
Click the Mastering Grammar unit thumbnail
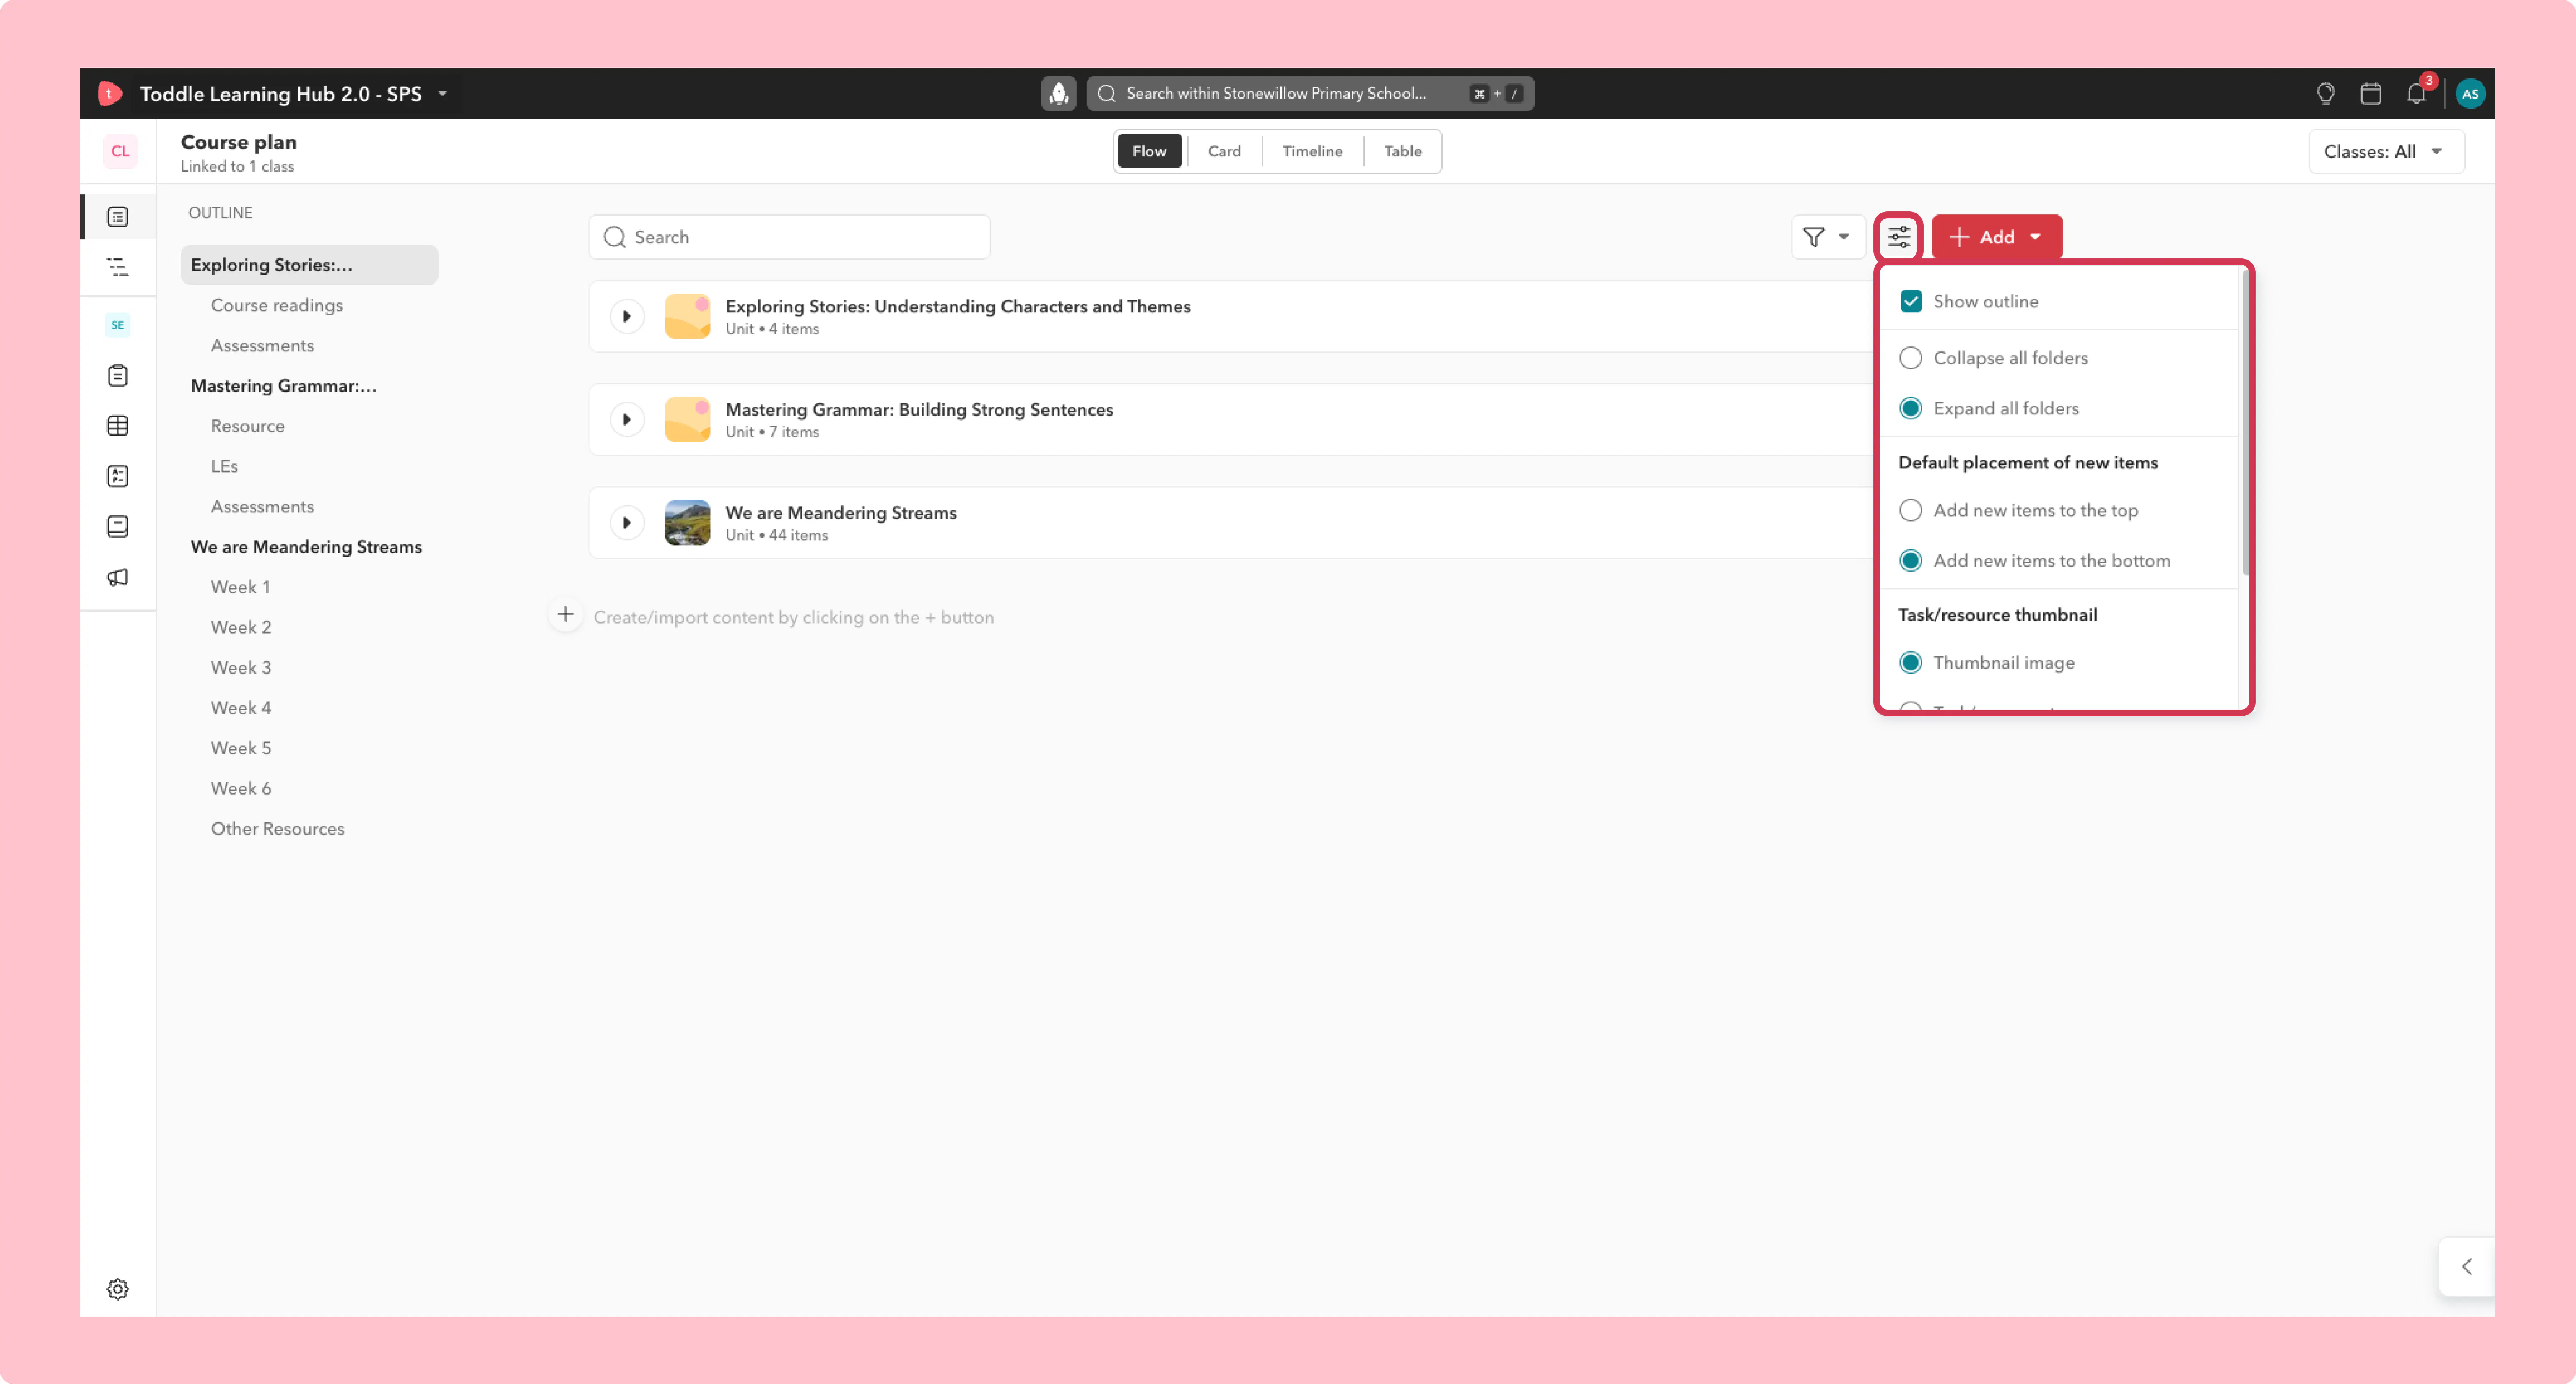click(687, 419)
